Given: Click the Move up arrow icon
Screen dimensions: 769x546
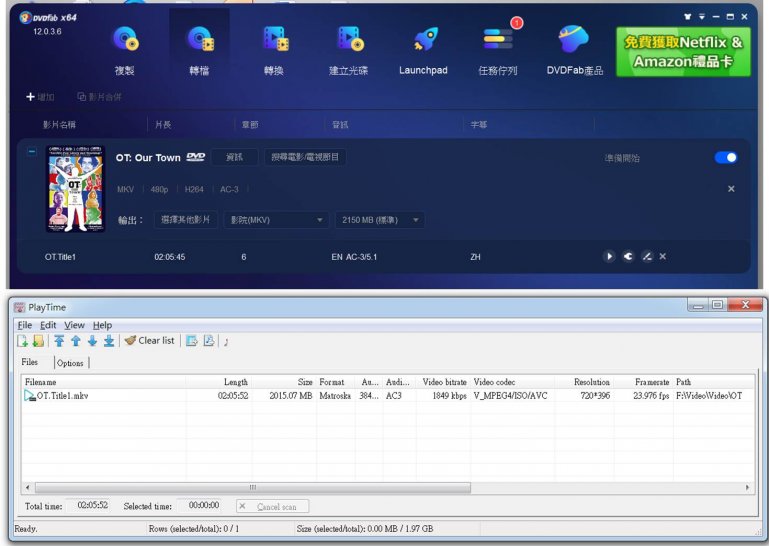Looking at the screenshot, I should coord(76,340).
